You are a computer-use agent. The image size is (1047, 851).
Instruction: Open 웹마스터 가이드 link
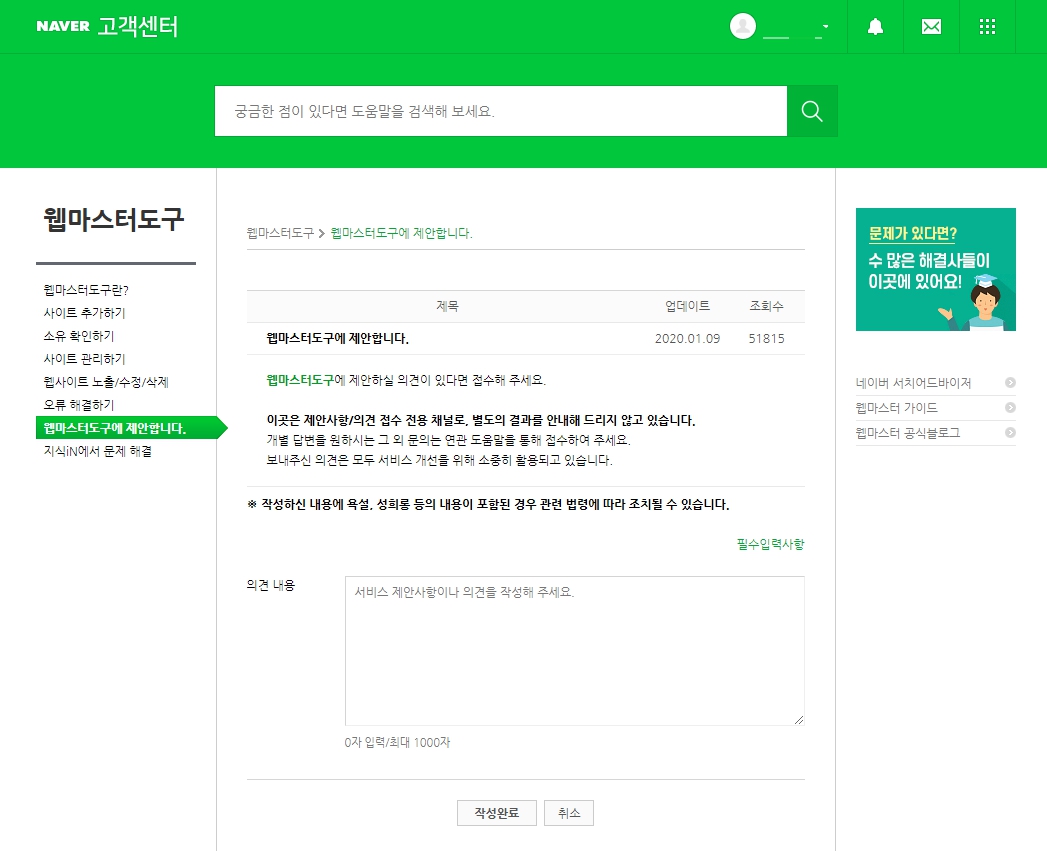click(x=897, y=407)
